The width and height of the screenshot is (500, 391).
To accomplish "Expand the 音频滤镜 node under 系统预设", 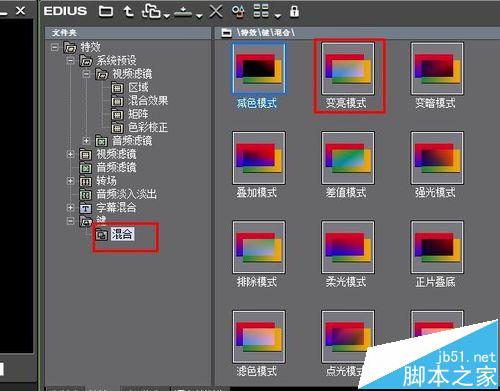I will 87,141.
